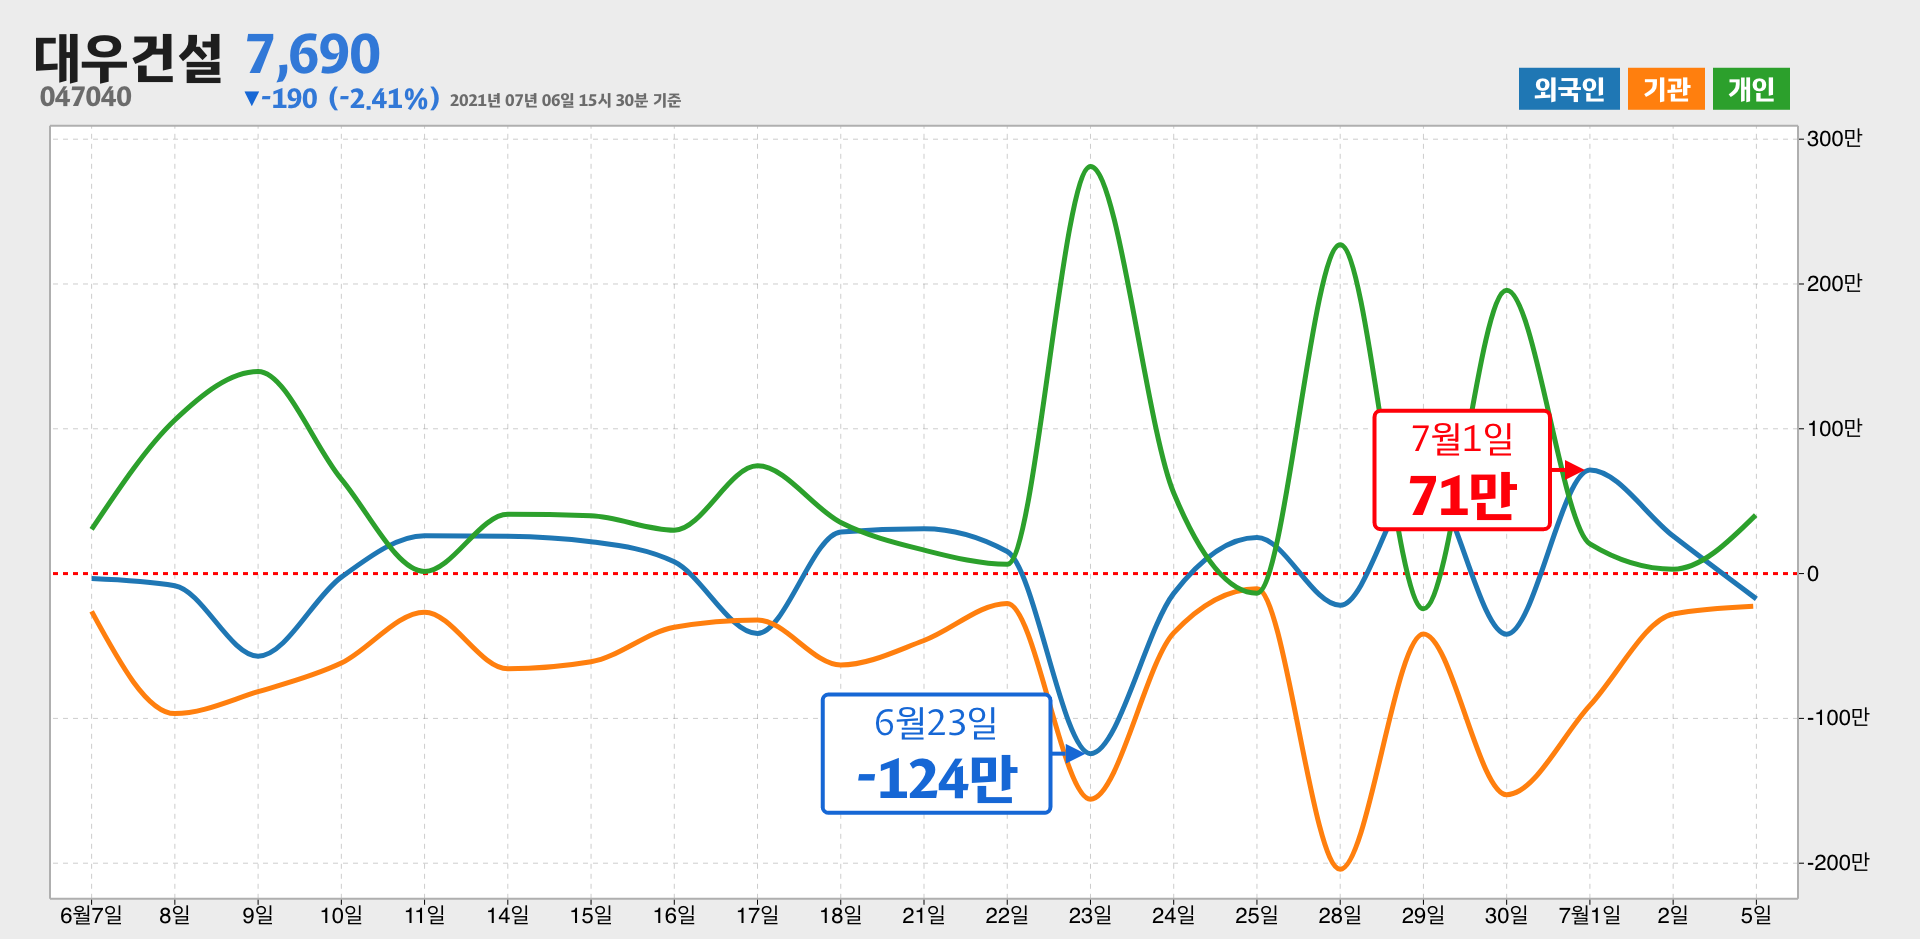Click the 24일 x-axis date label
The width and height of the screenshot is (1920, 939).
pos(1173,915)
